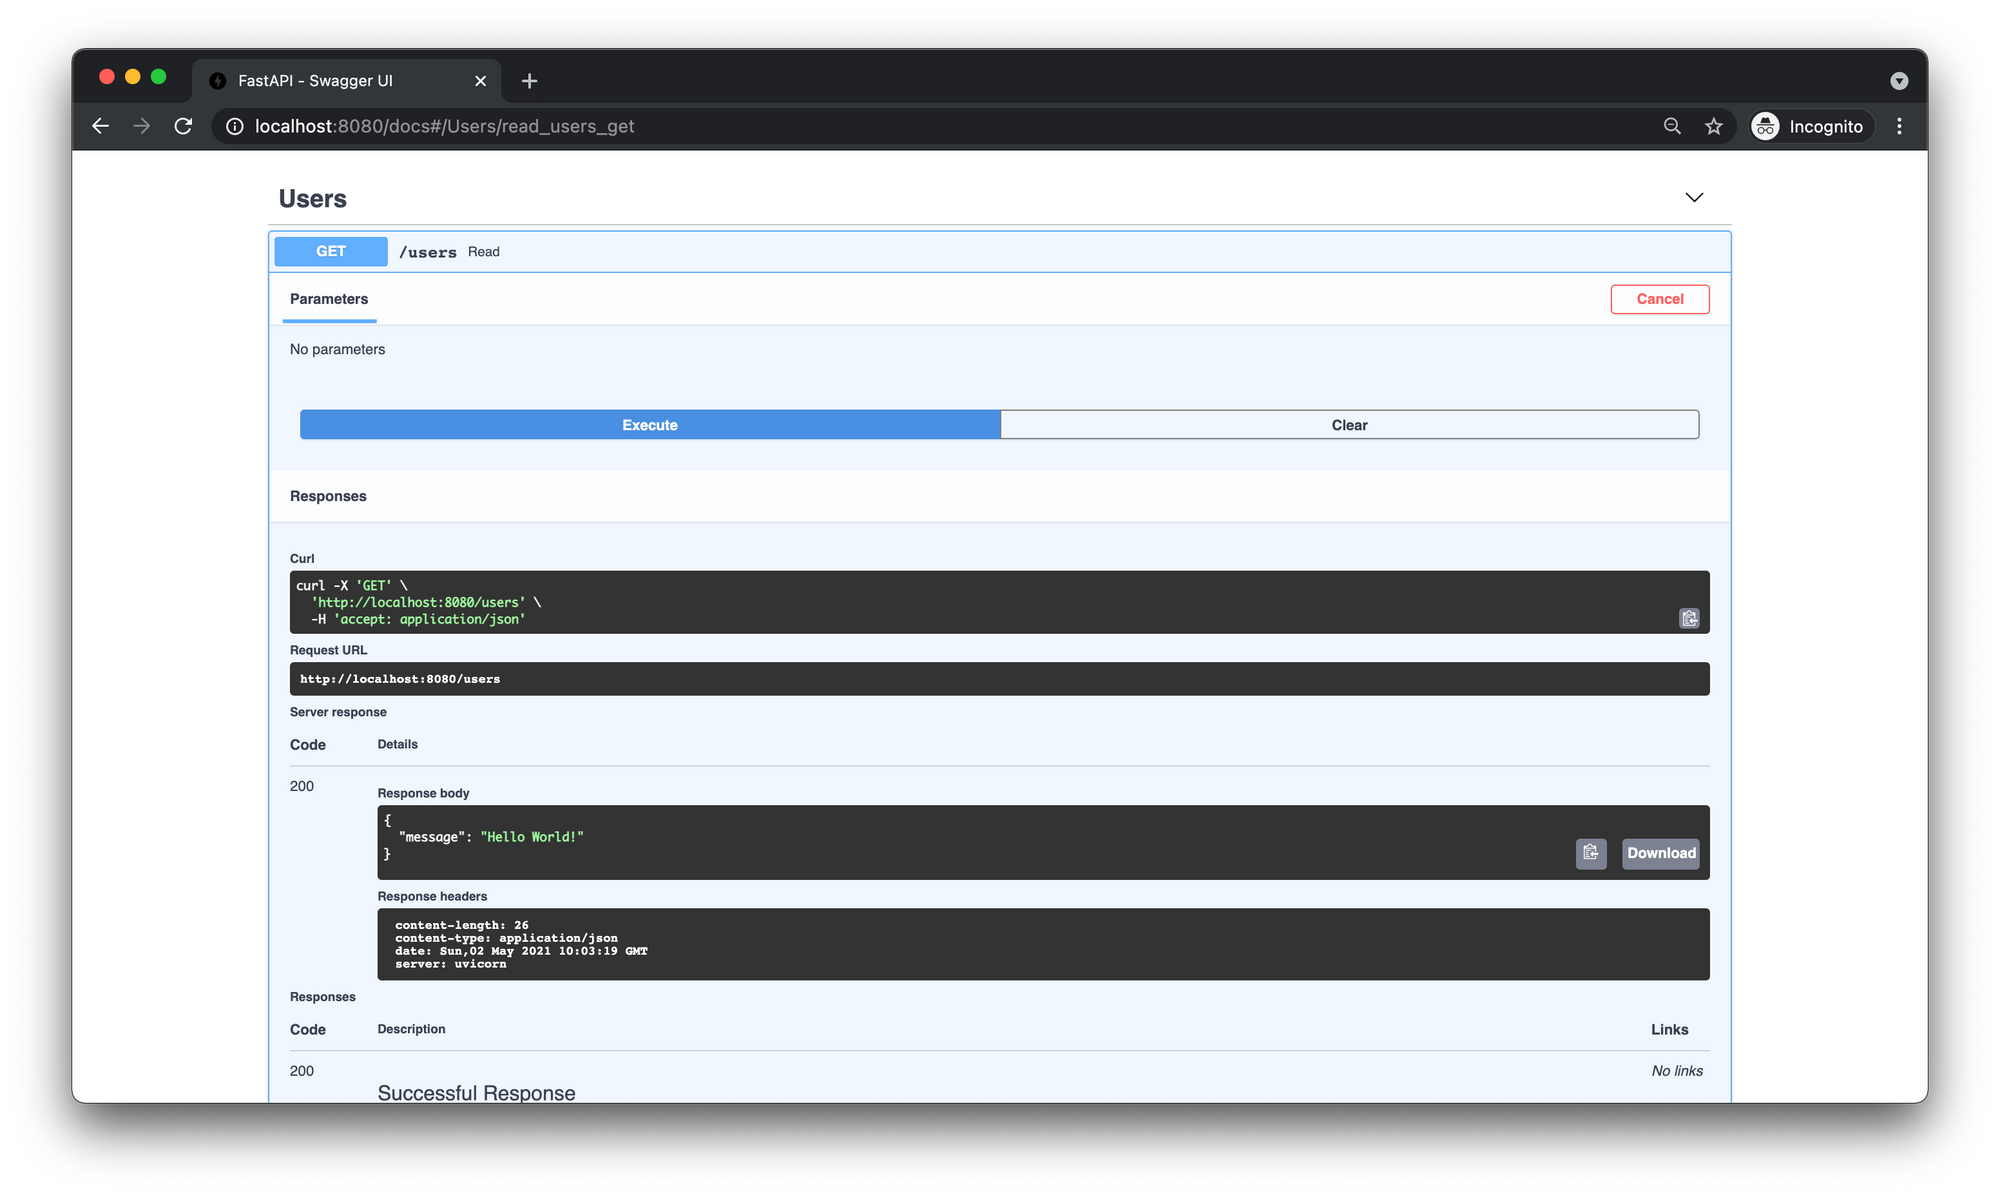This screenshot has width=2000, height=1198.
Task: Click the GET method badge icon
Action: (331, 251)
